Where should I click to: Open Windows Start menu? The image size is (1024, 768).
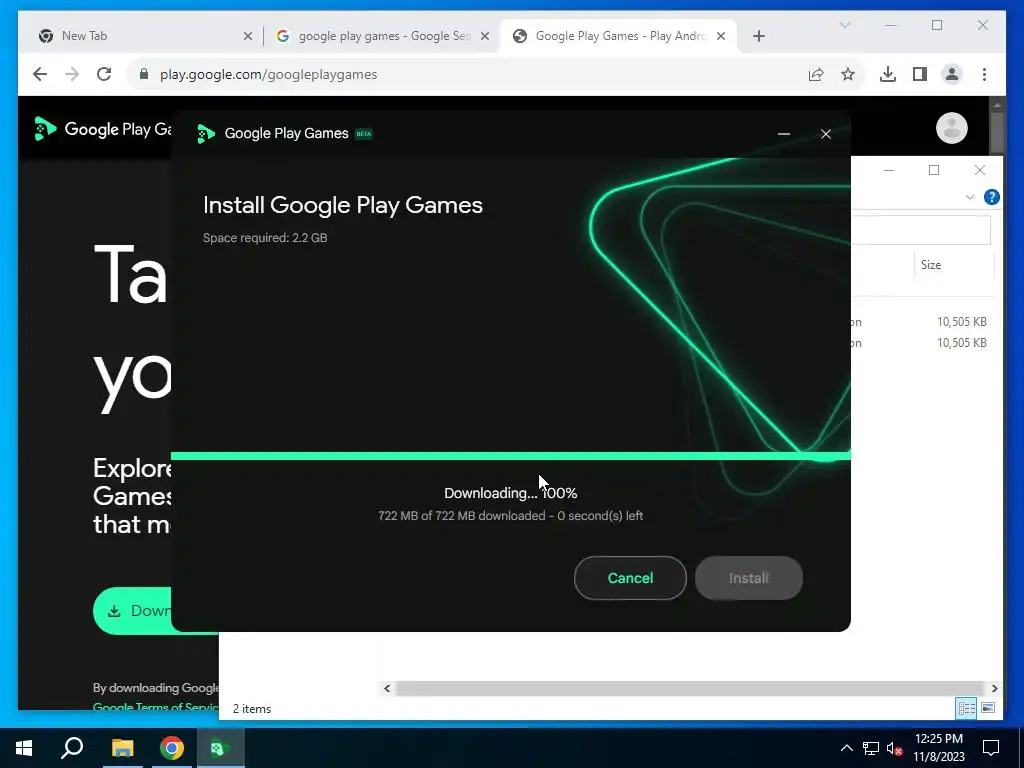coord(24,748)
